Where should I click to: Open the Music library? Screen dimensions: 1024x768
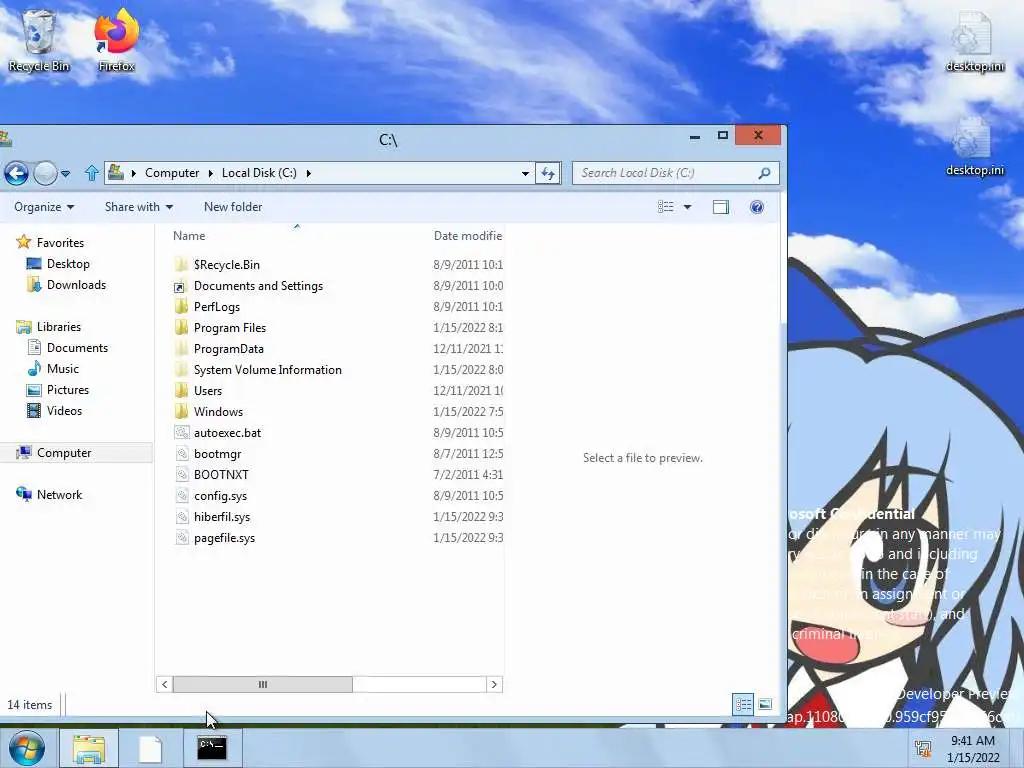point(63,369)
